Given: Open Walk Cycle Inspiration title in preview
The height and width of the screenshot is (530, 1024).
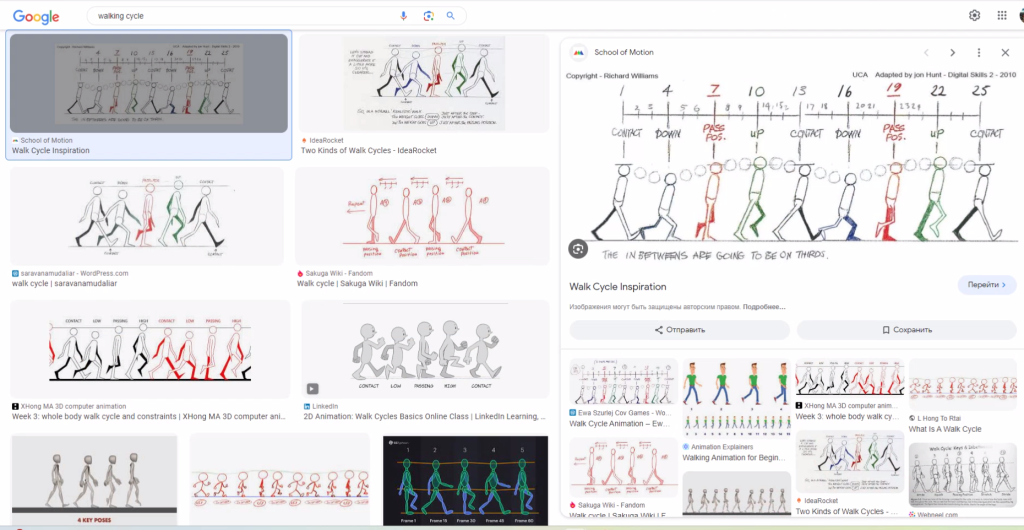Looking at the screenshot, I should 617,287.
